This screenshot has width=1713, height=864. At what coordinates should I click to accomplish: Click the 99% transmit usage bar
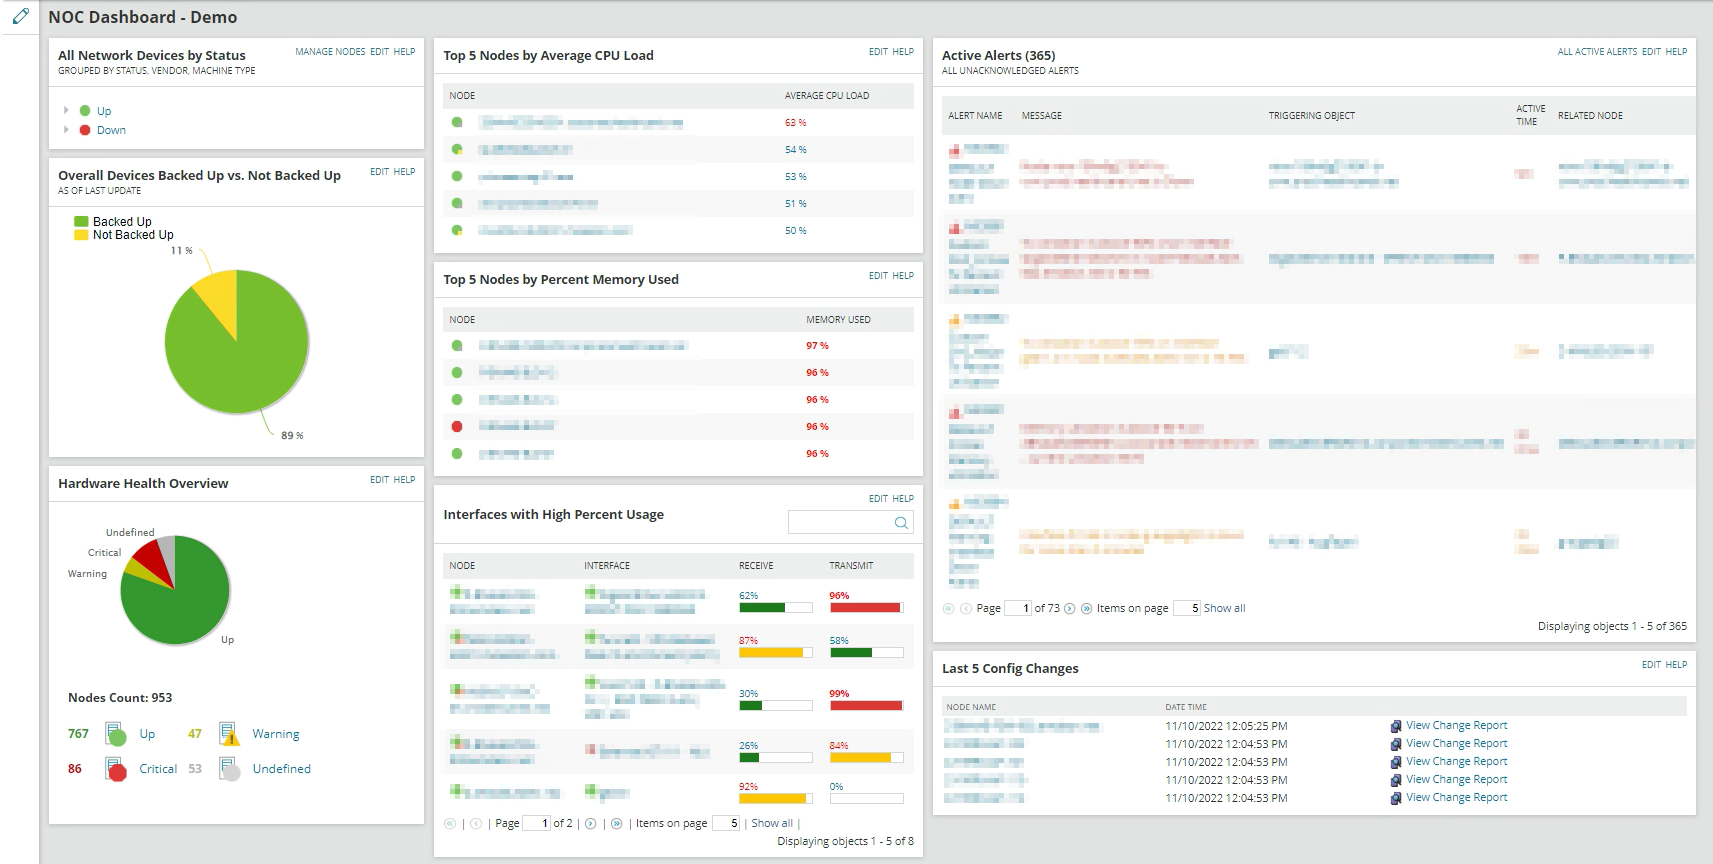[x=866, y=705]
